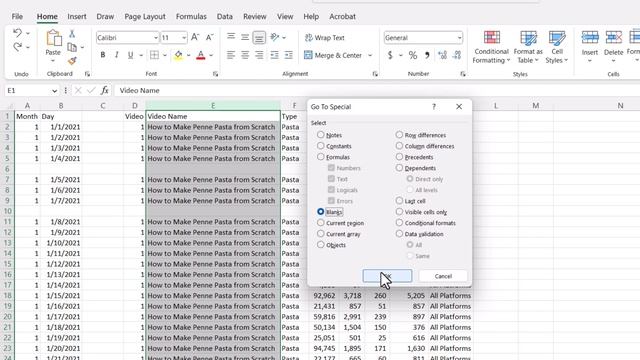Apply Bottom Align icon
Image resolution: width=640 pixels, height=360 pixels.
[x=259, y=38]
